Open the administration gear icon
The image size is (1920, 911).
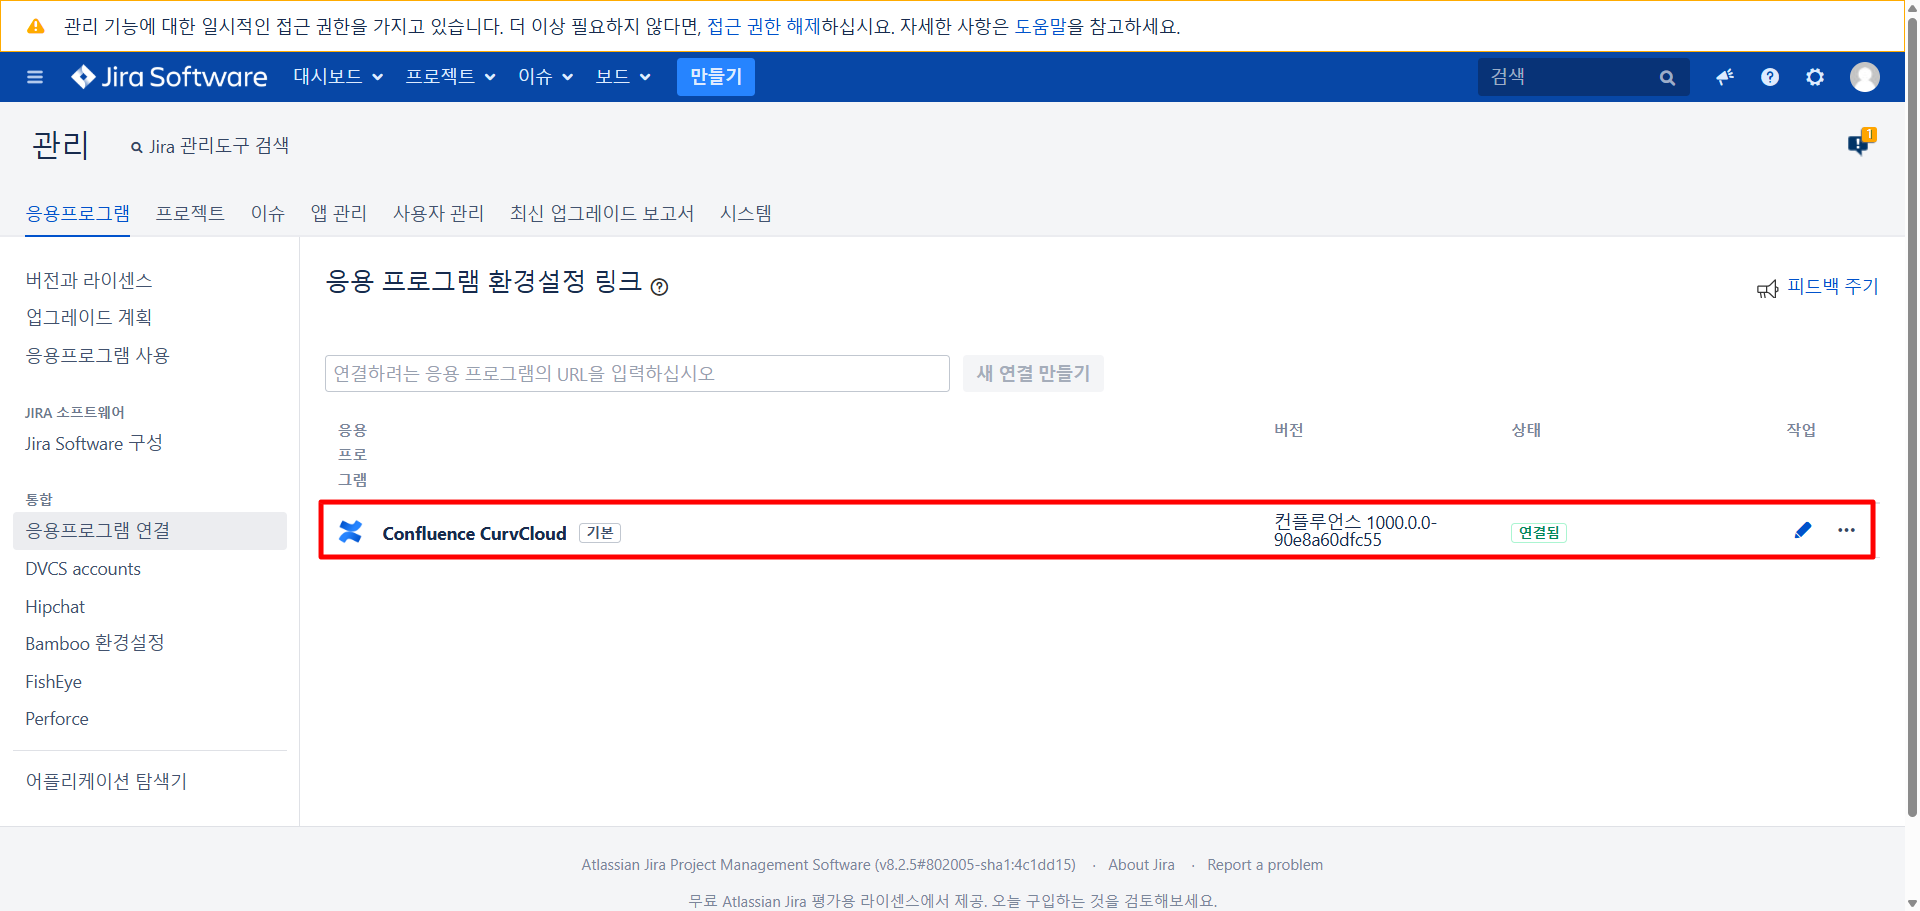pos(1815,77)
